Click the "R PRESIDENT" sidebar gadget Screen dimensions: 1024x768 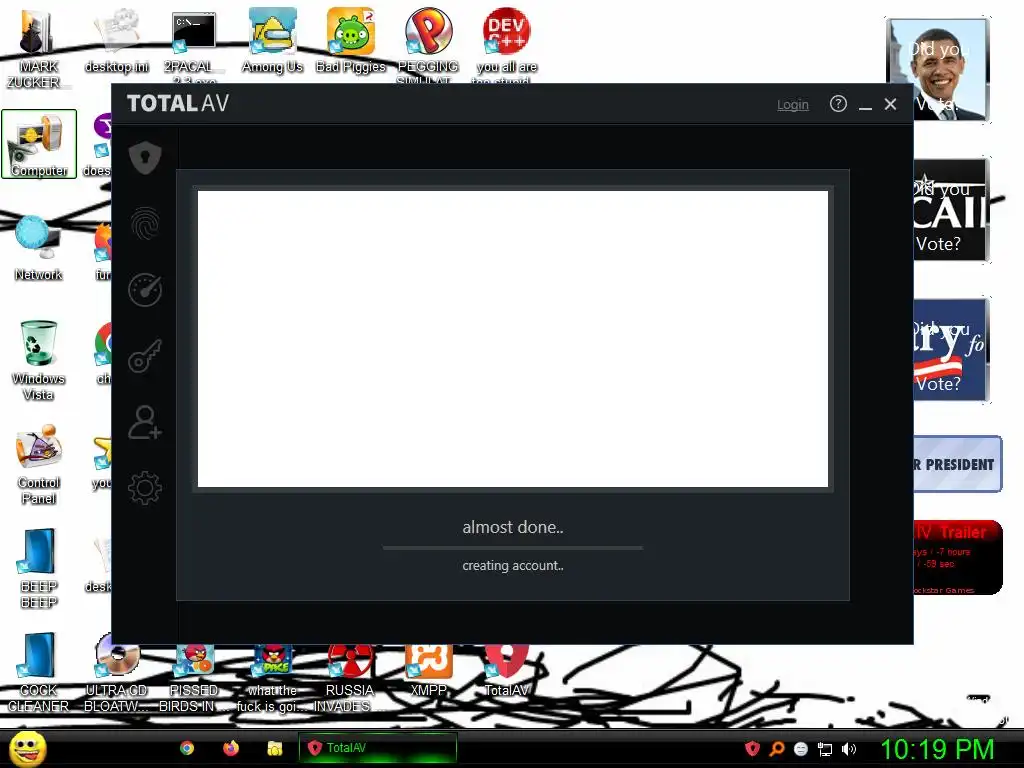957,464
